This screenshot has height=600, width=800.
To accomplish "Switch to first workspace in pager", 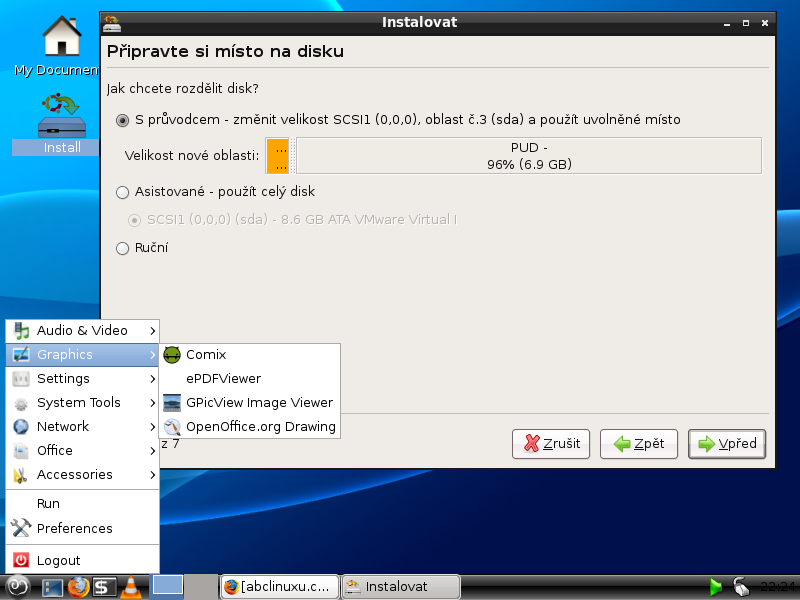I will tap(168, 585).
